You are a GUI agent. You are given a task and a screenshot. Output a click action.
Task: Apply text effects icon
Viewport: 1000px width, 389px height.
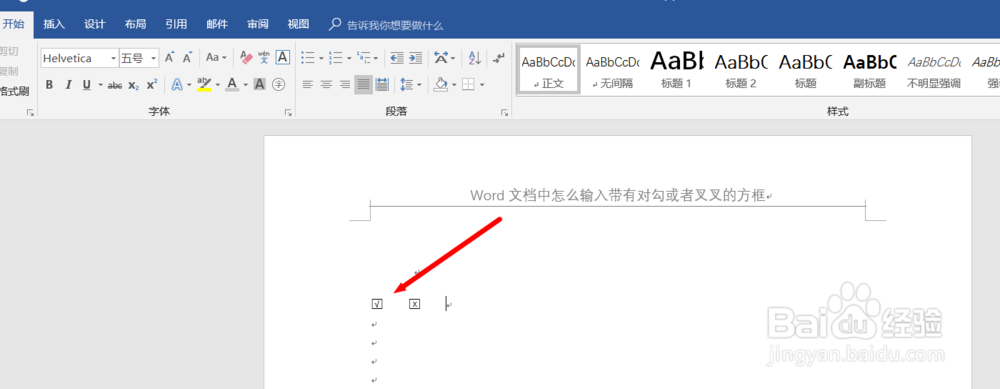(x=177, y=84)
